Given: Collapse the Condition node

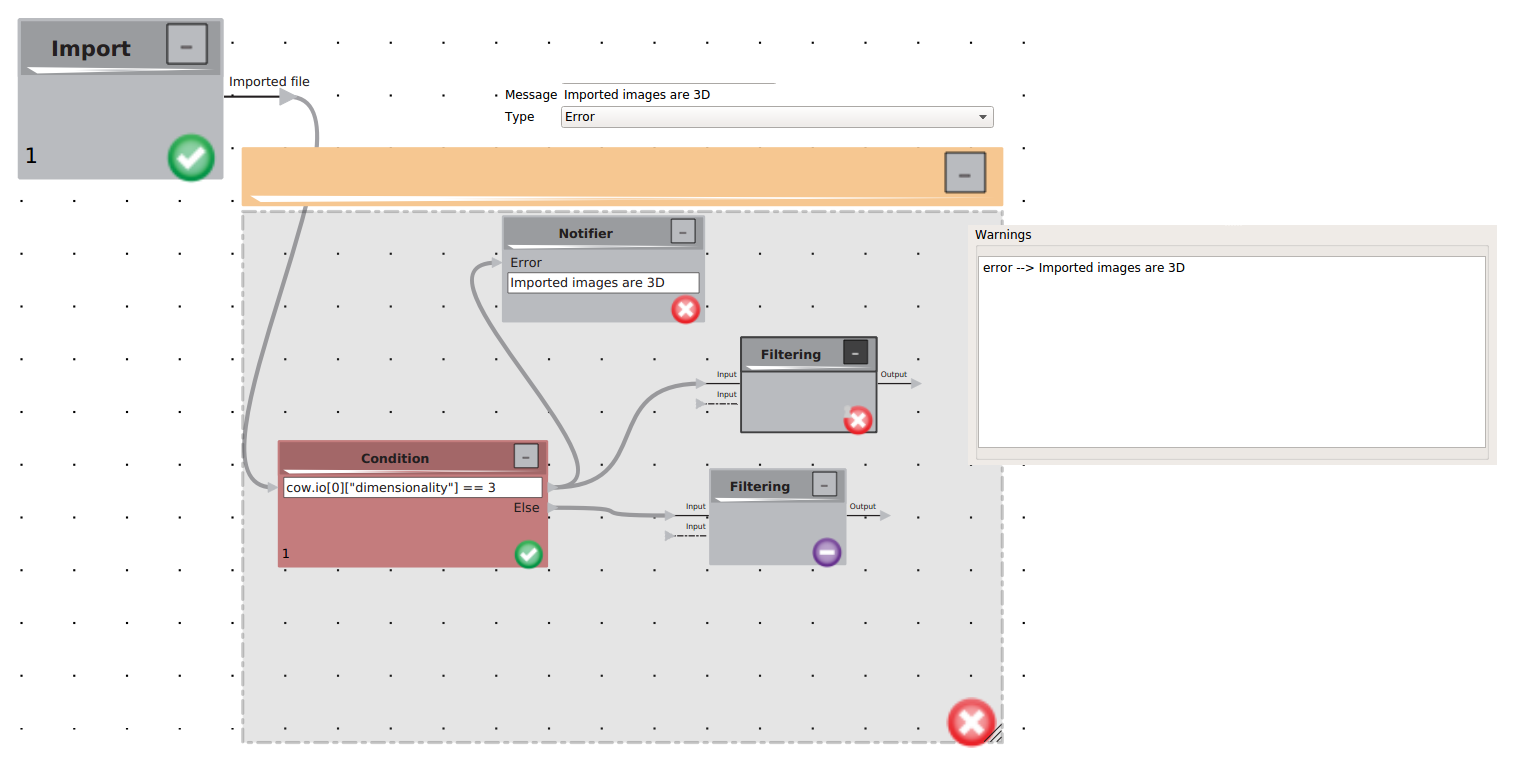Looking at the screenshot, I should click(x=526, y=456).
